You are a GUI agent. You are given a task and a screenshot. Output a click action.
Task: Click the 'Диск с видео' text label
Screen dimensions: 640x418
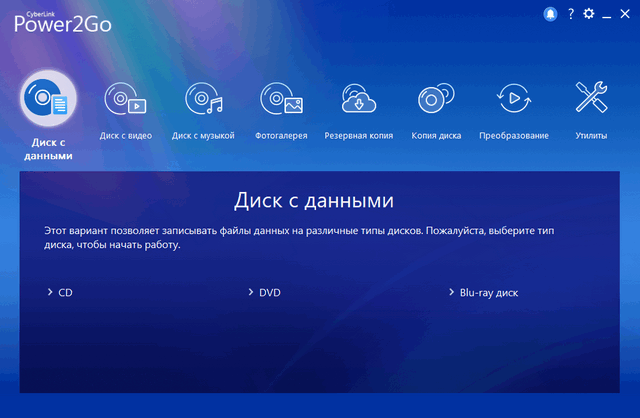click(126, 135)
